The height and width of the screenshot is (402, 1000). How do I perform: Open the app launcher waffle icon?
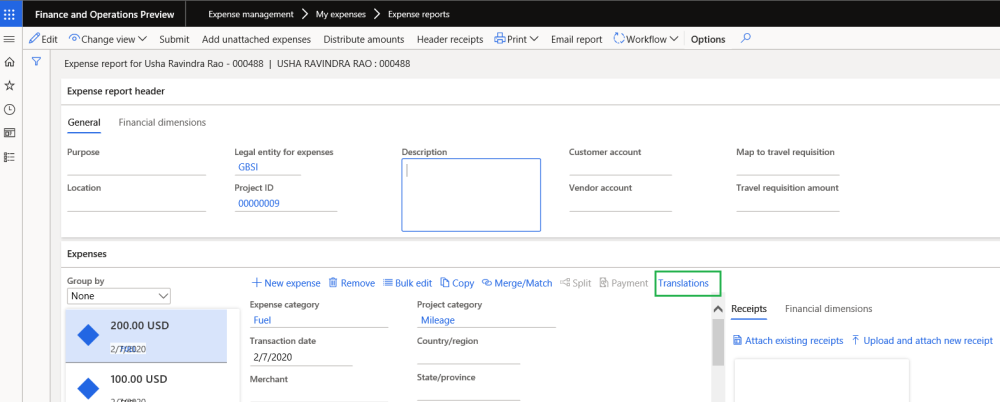[10, 14]
